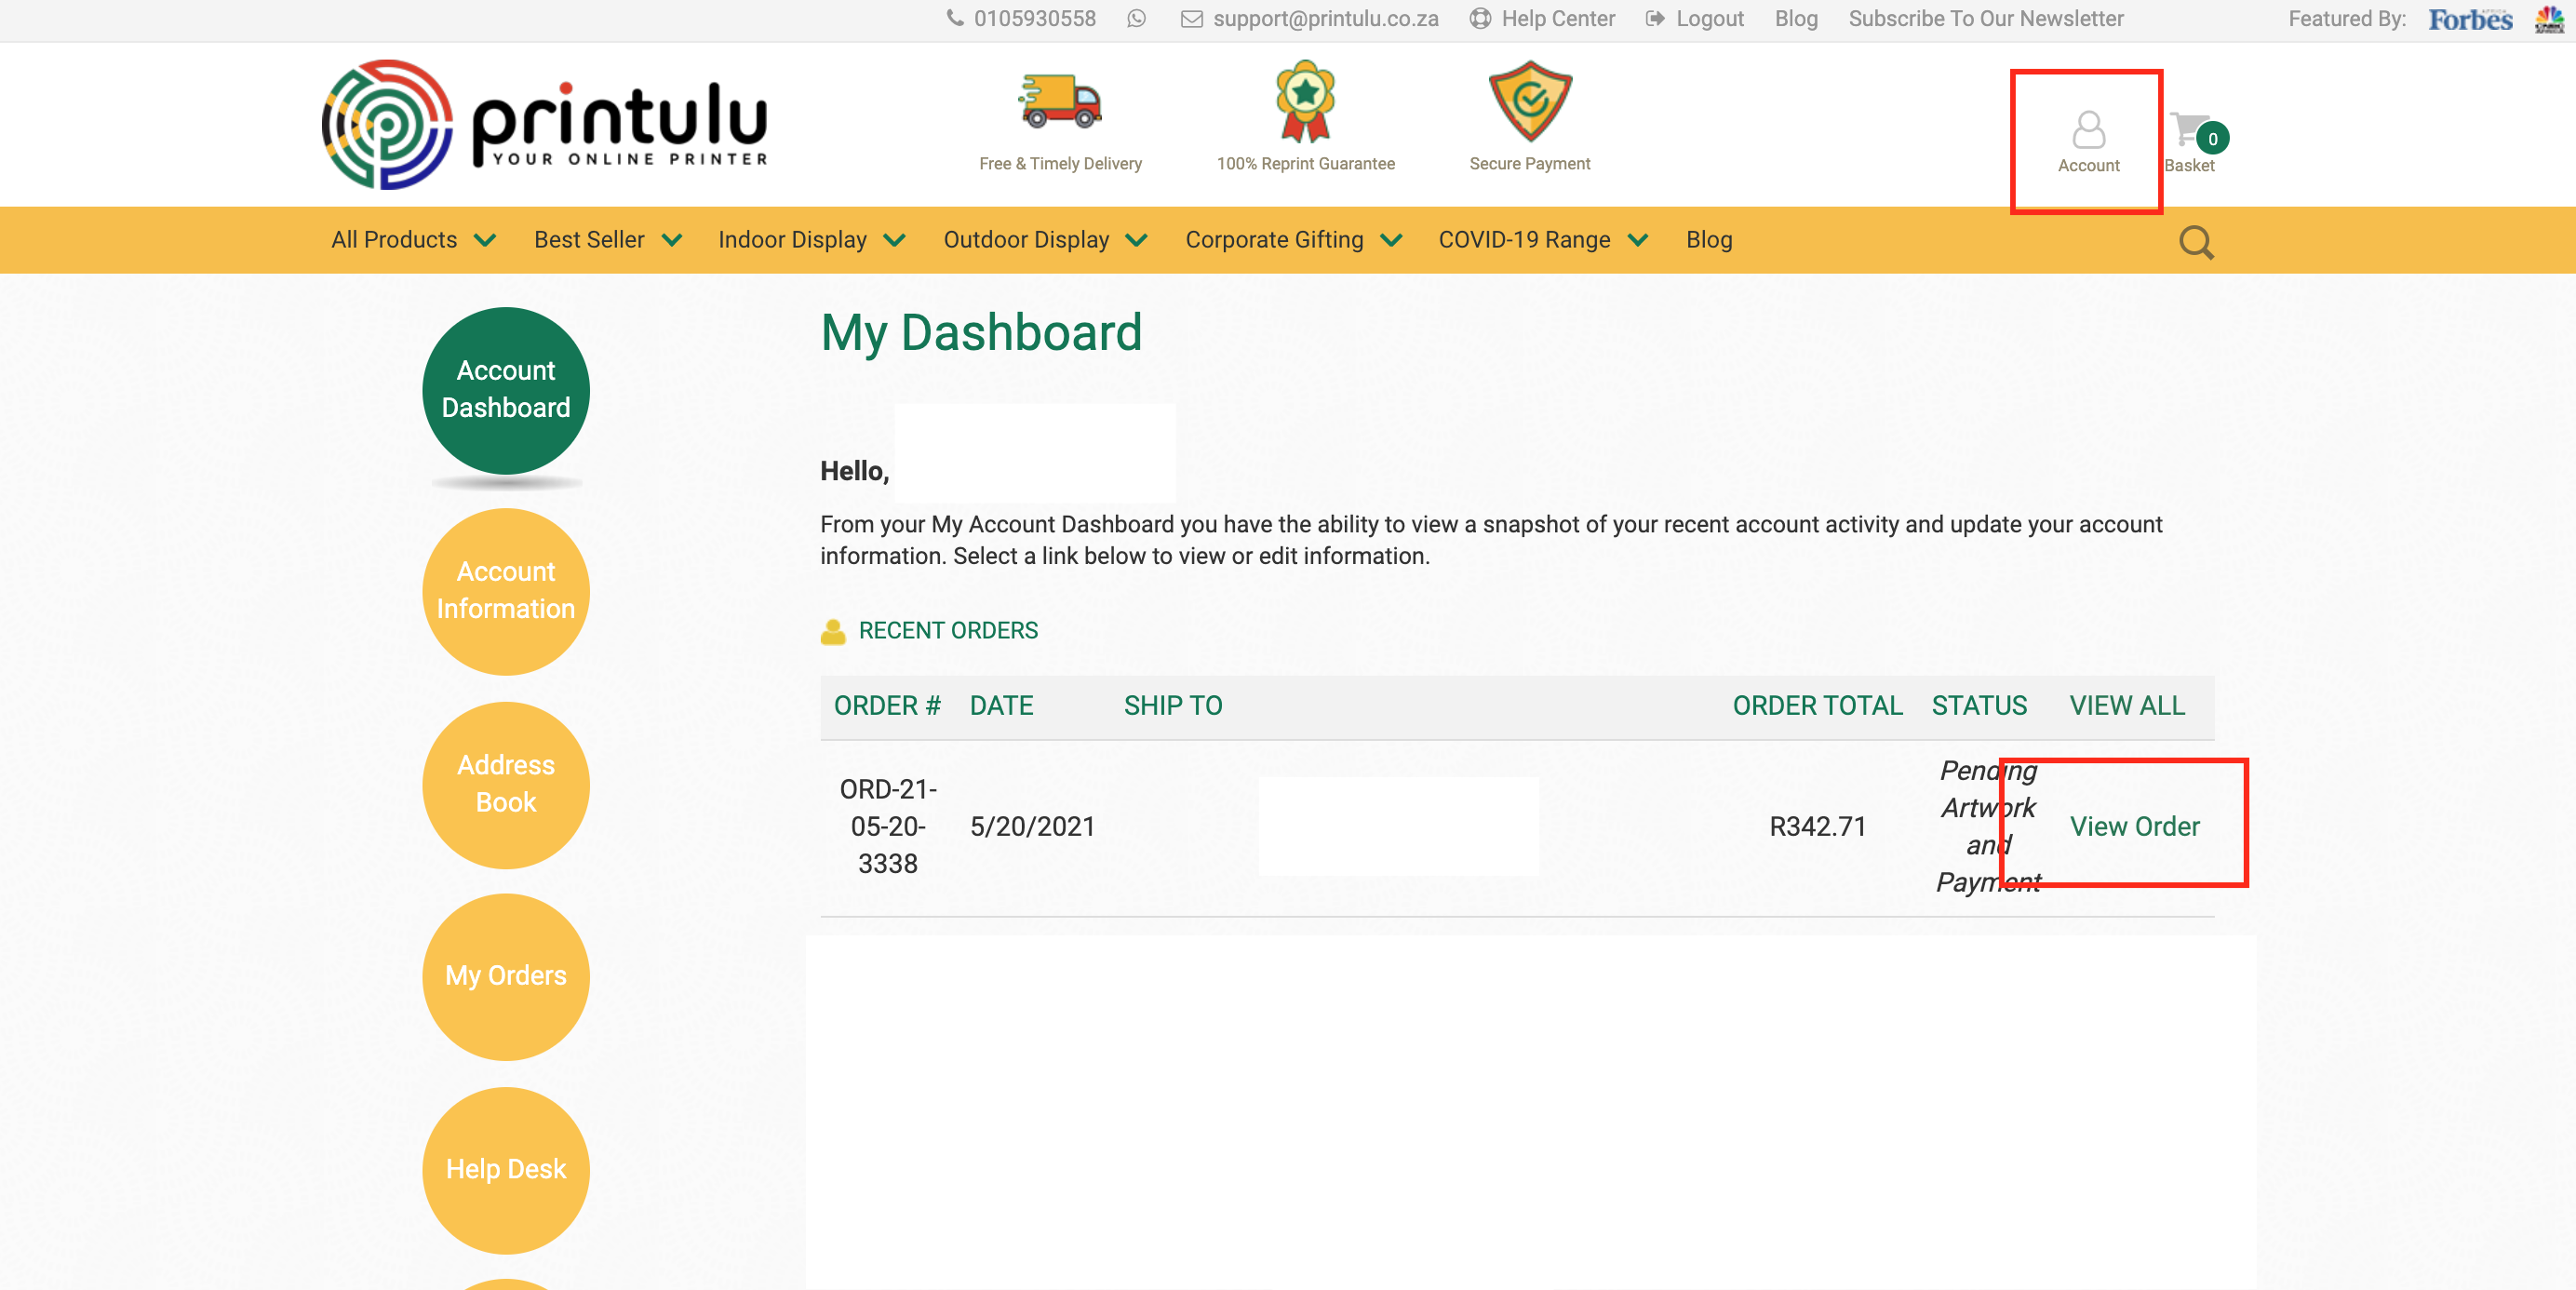Click the basket count badge showing 0
The height and width of the screenshot is (1290, 2576).
click(x=2212, y=139)
